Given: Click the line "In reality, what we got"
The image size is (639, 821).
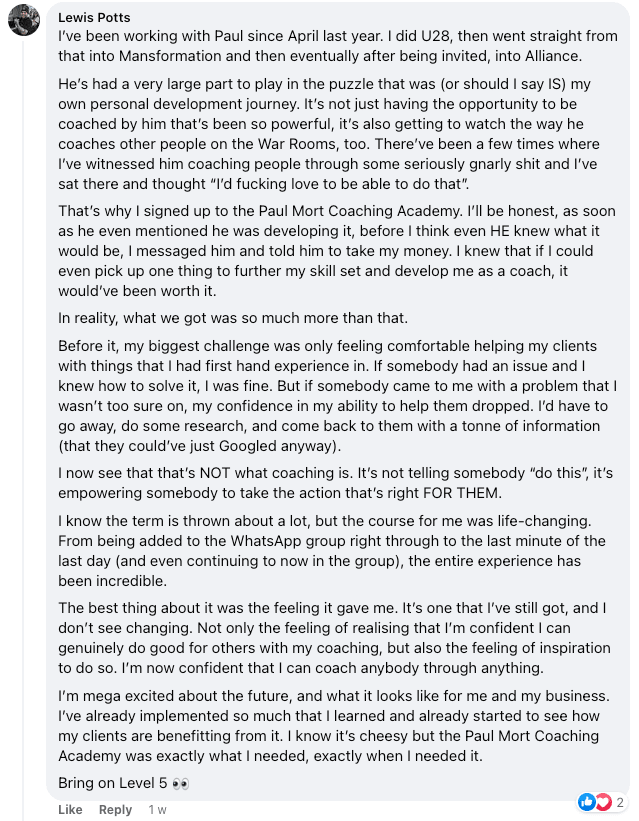Looking at the screenshot, I should pyautogui.click(x=233, y=318).
